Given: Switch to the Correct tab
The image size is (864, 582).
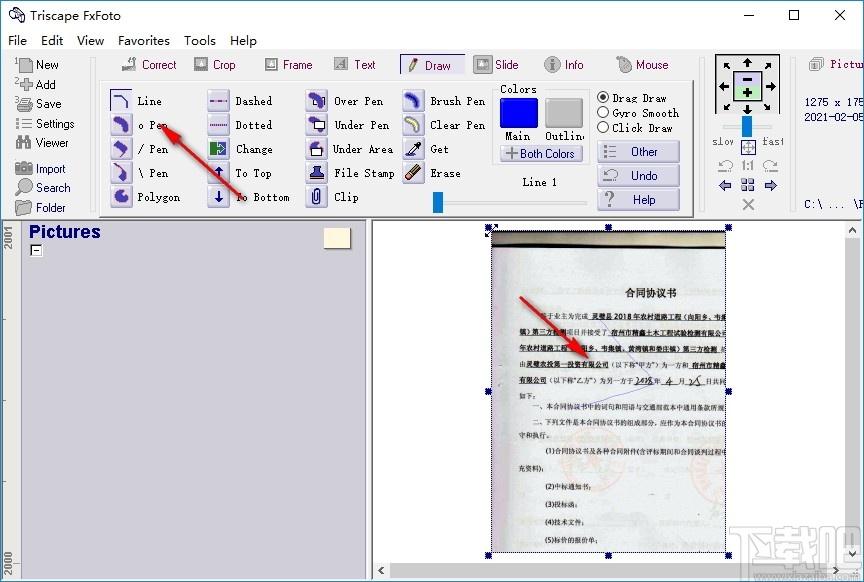Looking at the screenshot, I should (x=149, y=65).
